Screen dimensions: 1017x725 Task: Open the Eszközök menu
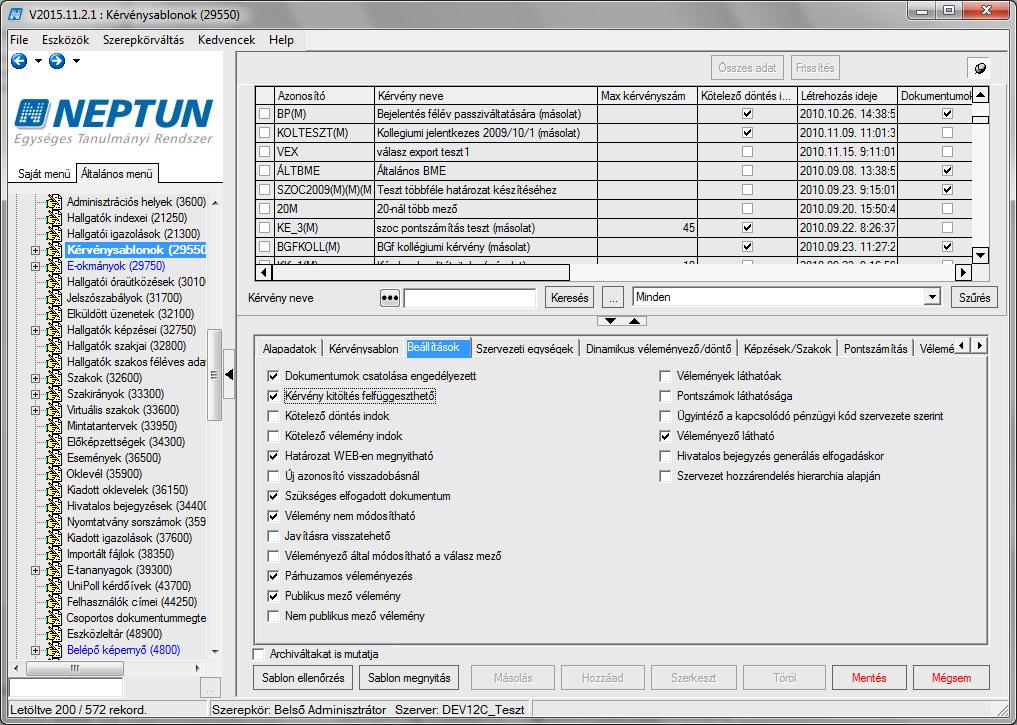(66, 40)
